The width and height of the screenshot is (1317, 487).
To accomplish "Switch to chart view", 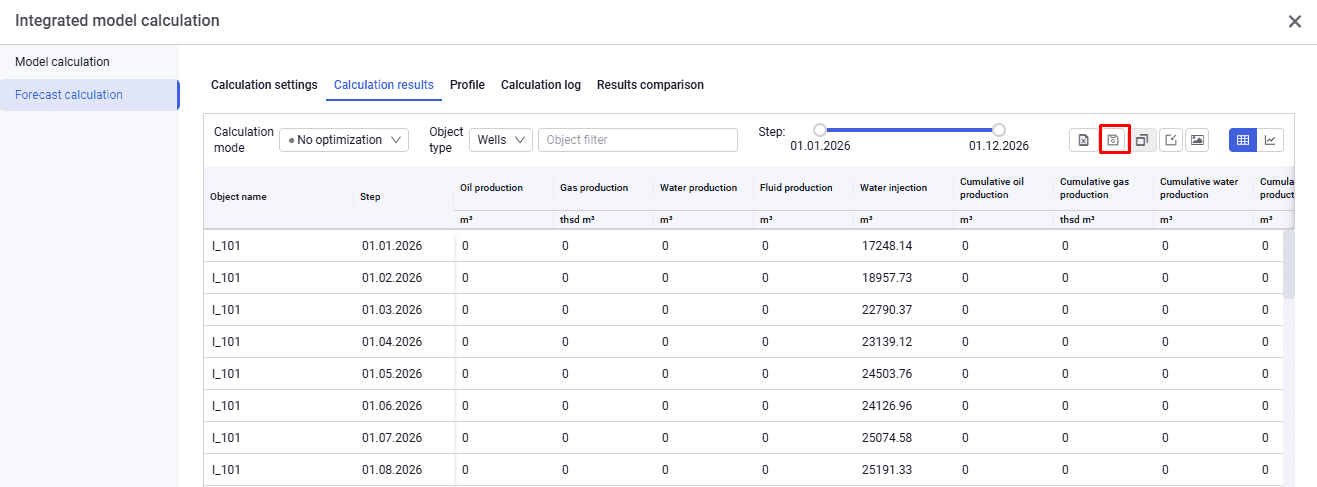I will coord(1270,140).
